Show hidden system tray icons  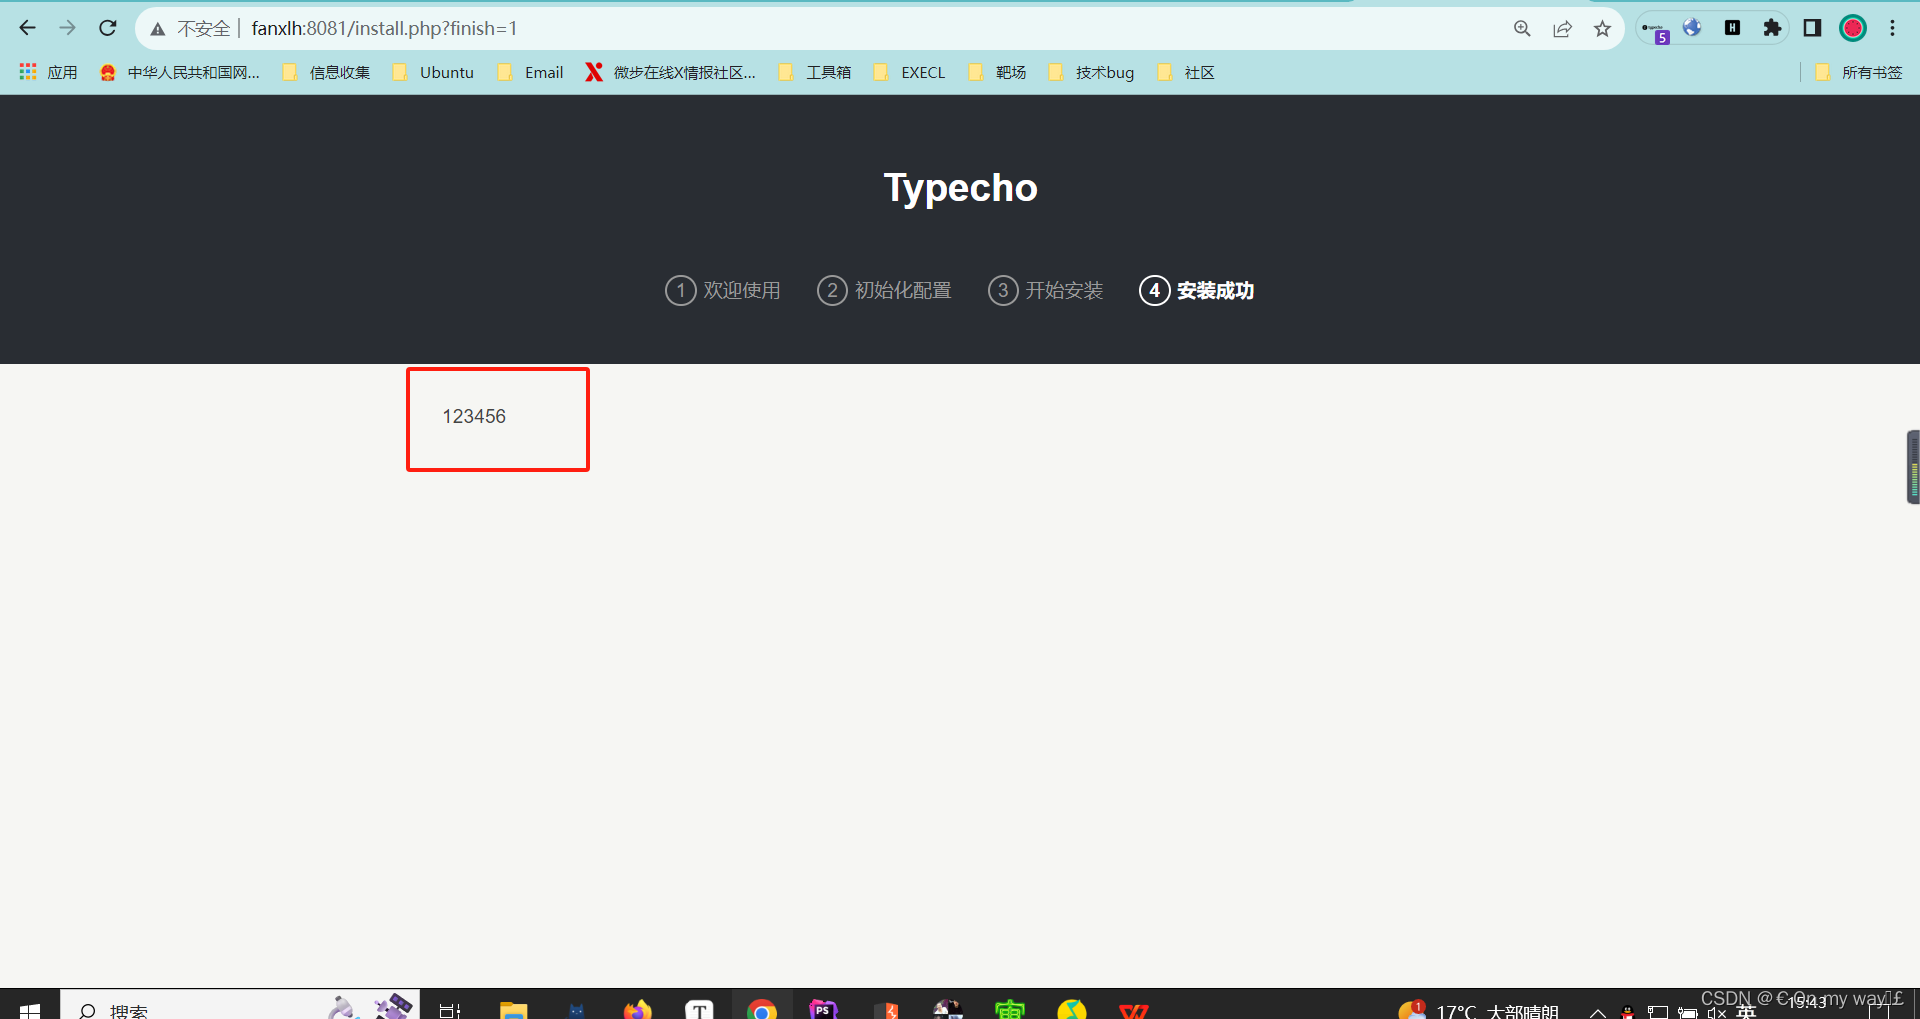click(x=1598, y=1011)
